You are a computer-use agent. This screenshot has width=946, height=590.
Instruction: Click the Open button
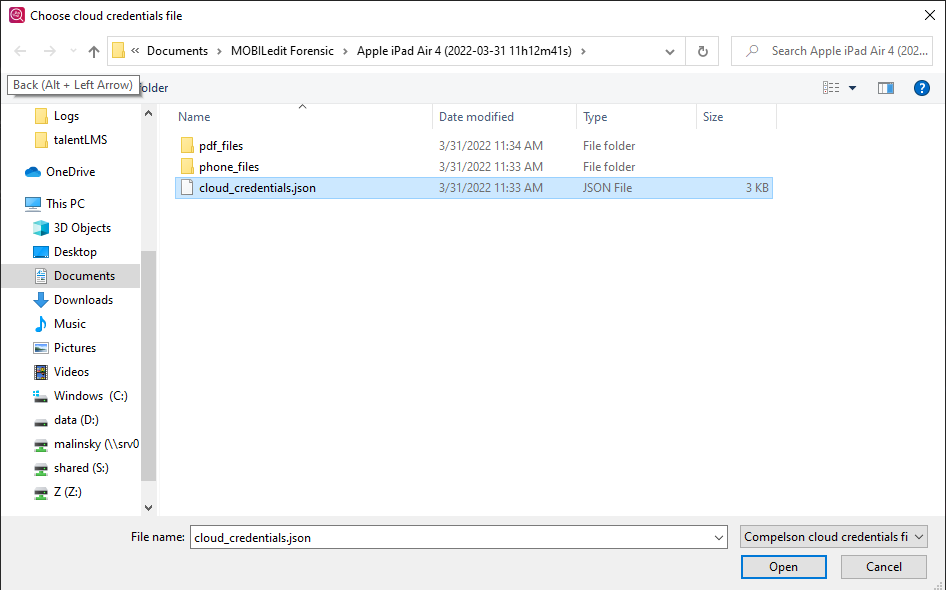click(x=783, y=567)
